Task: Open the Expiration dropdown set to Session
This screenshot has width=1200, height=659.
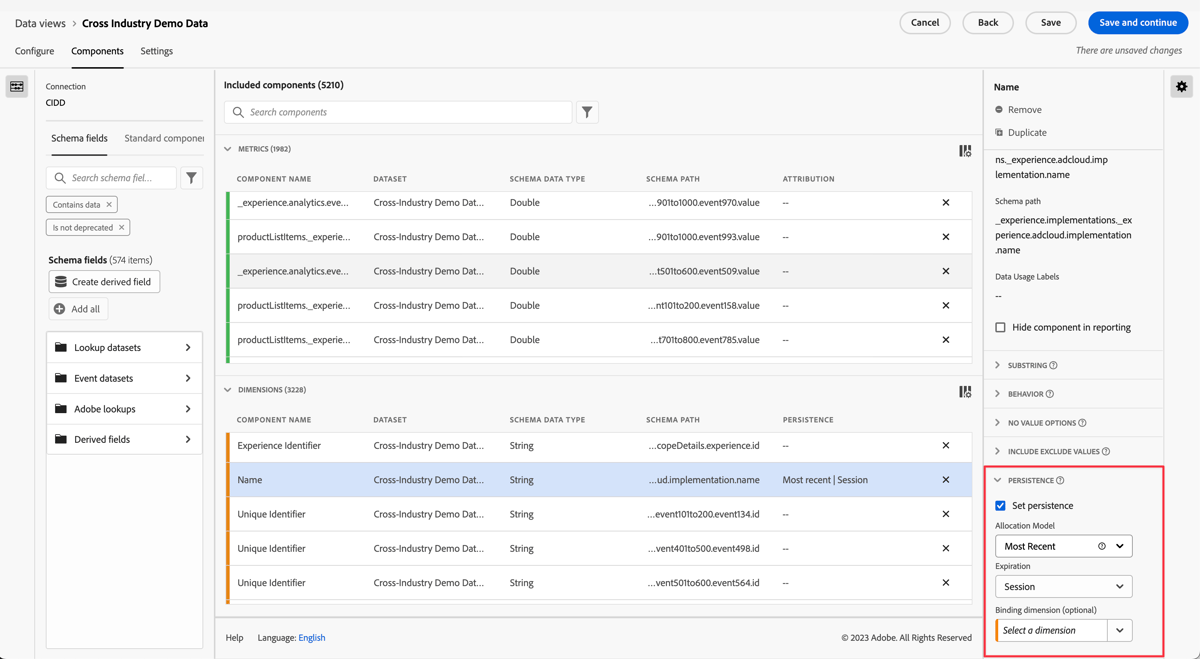Action: [1063, 586]
